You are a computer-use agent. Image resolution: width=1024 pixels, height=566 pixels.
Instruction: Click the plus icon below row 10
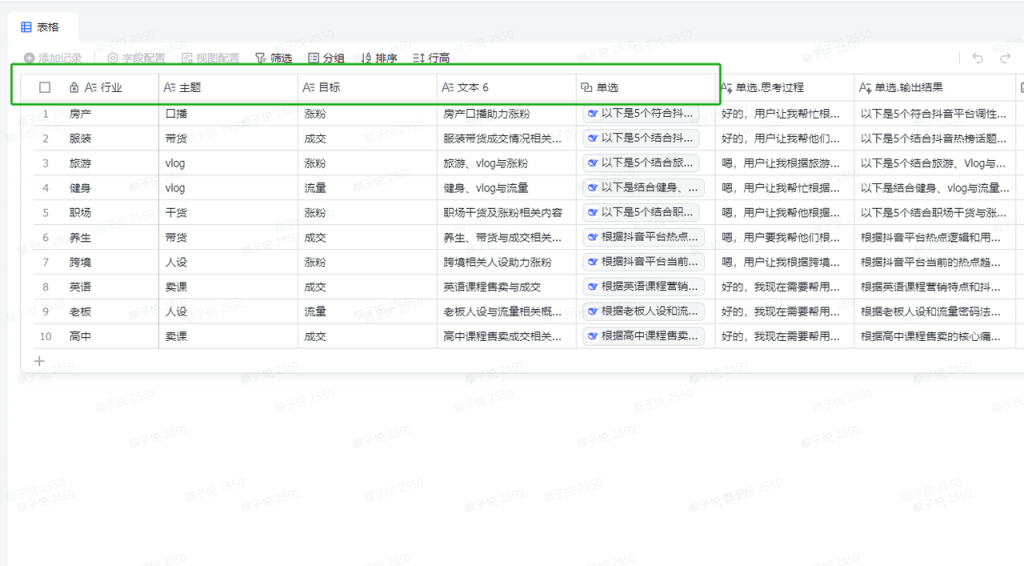40,361
